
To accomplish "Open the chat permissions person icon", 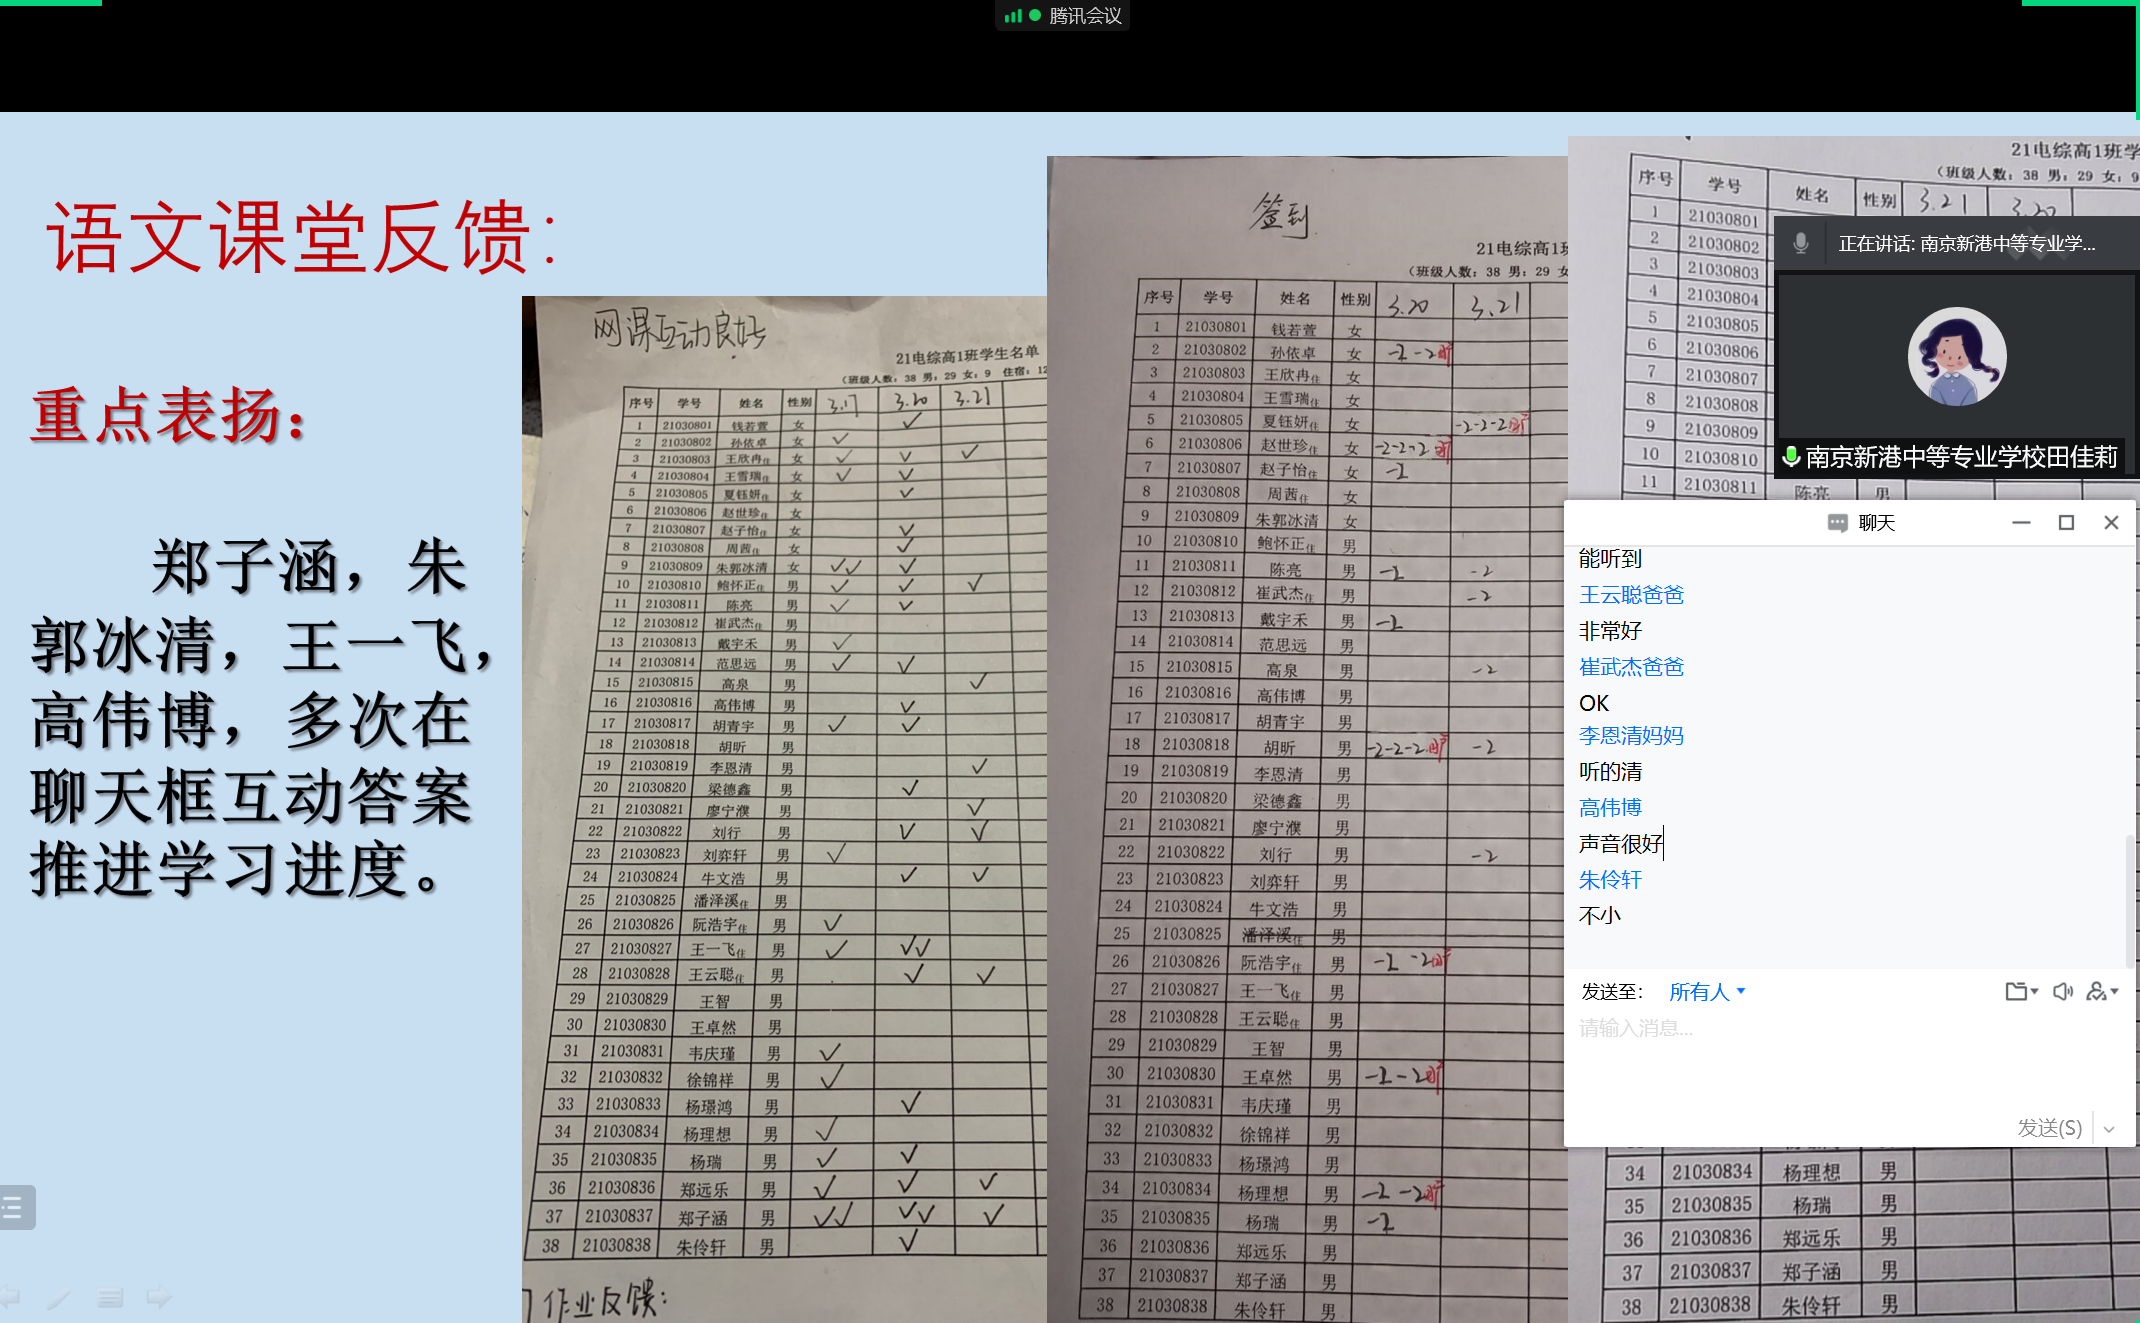I will [x=2099, y=991].
